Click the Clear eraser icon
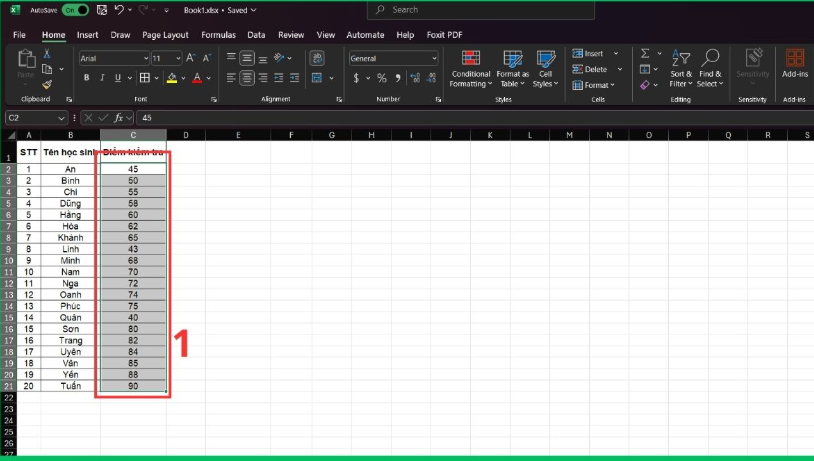This screenshot has width=814, height=461. coord(645,85)
